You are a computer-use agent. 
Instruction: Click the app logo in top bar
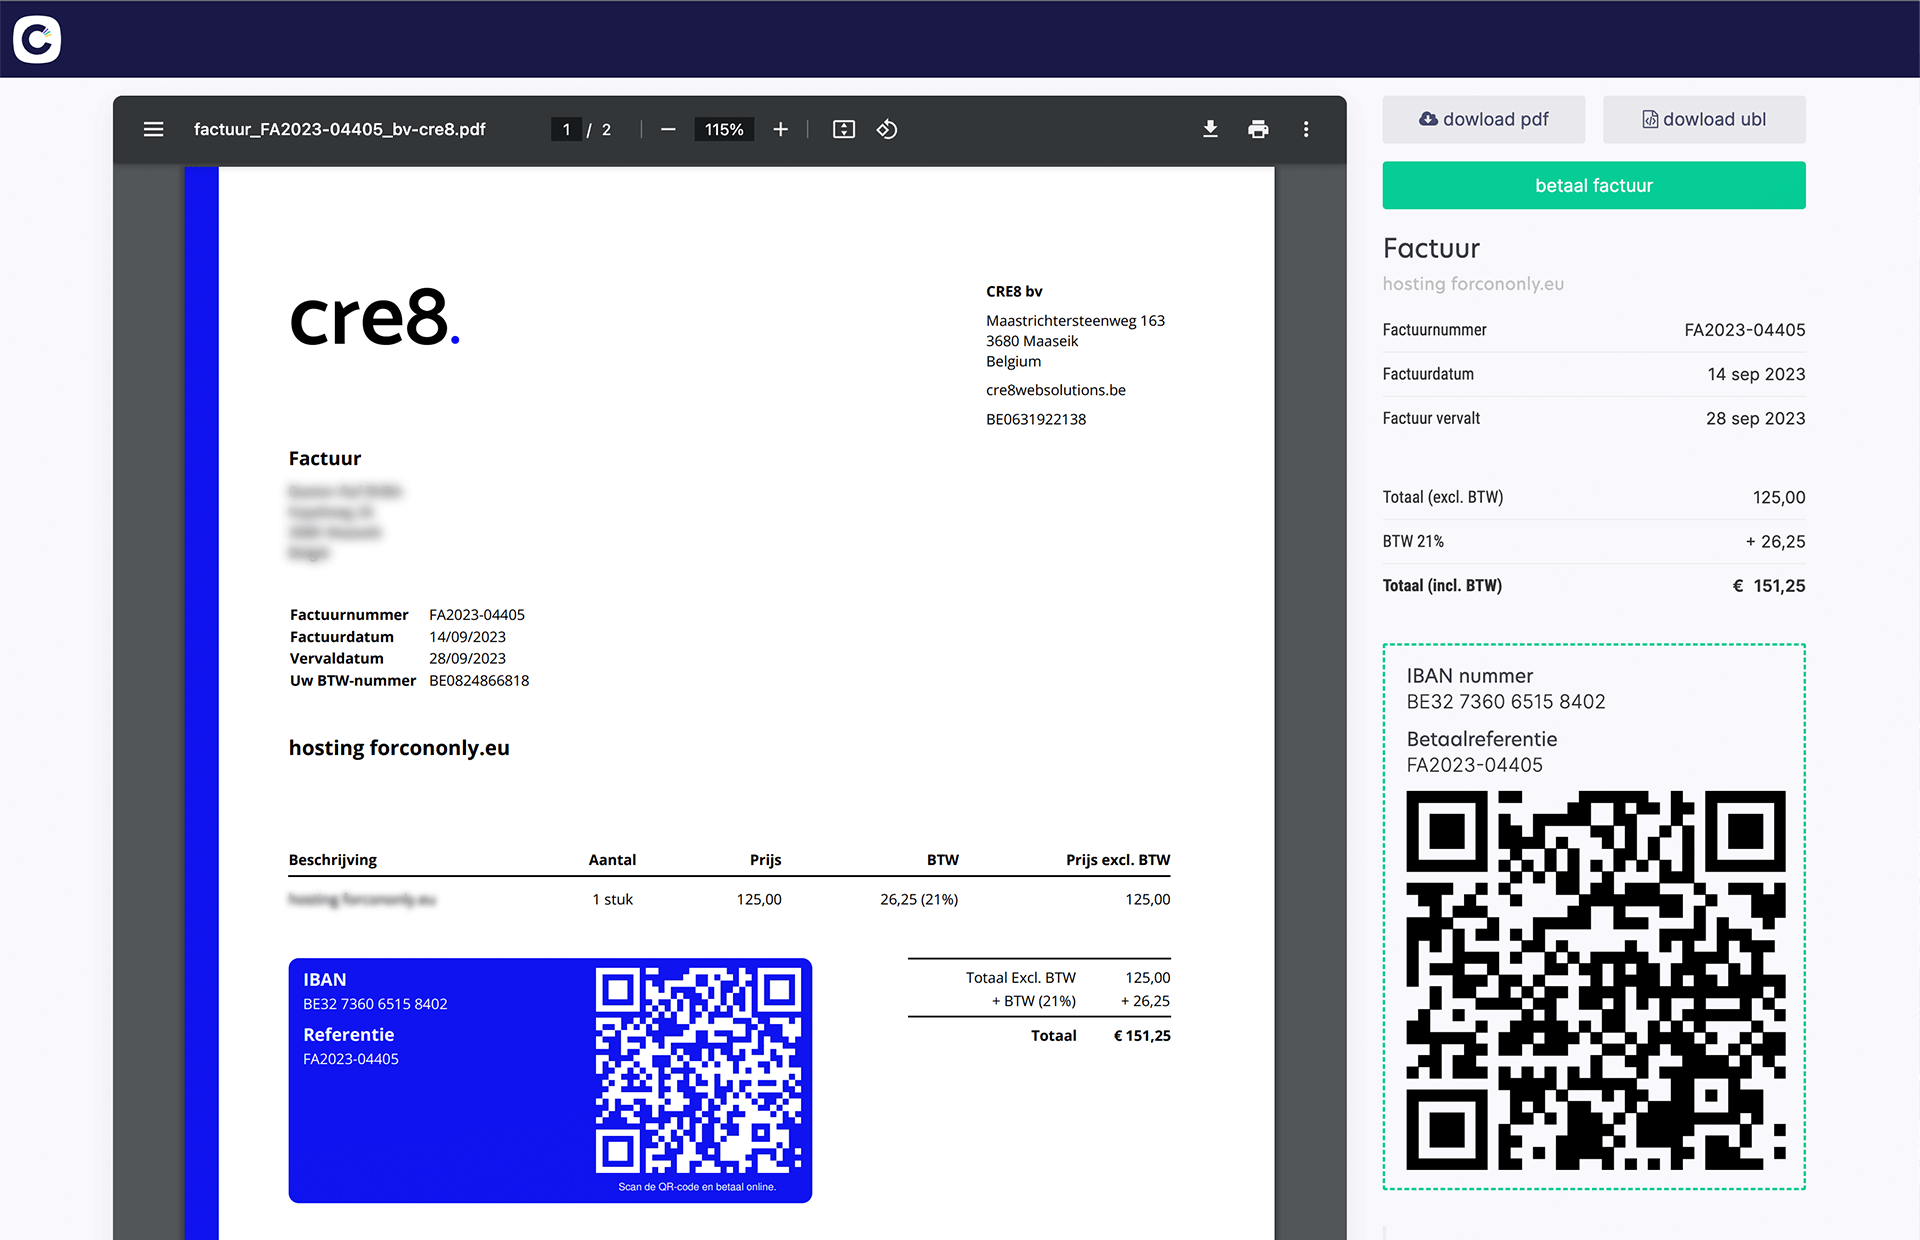37,39
